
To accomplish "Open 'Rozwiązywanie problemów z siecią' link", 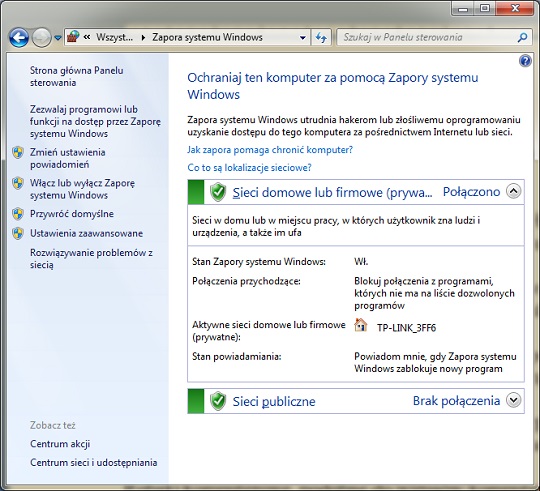I will 91,259.
